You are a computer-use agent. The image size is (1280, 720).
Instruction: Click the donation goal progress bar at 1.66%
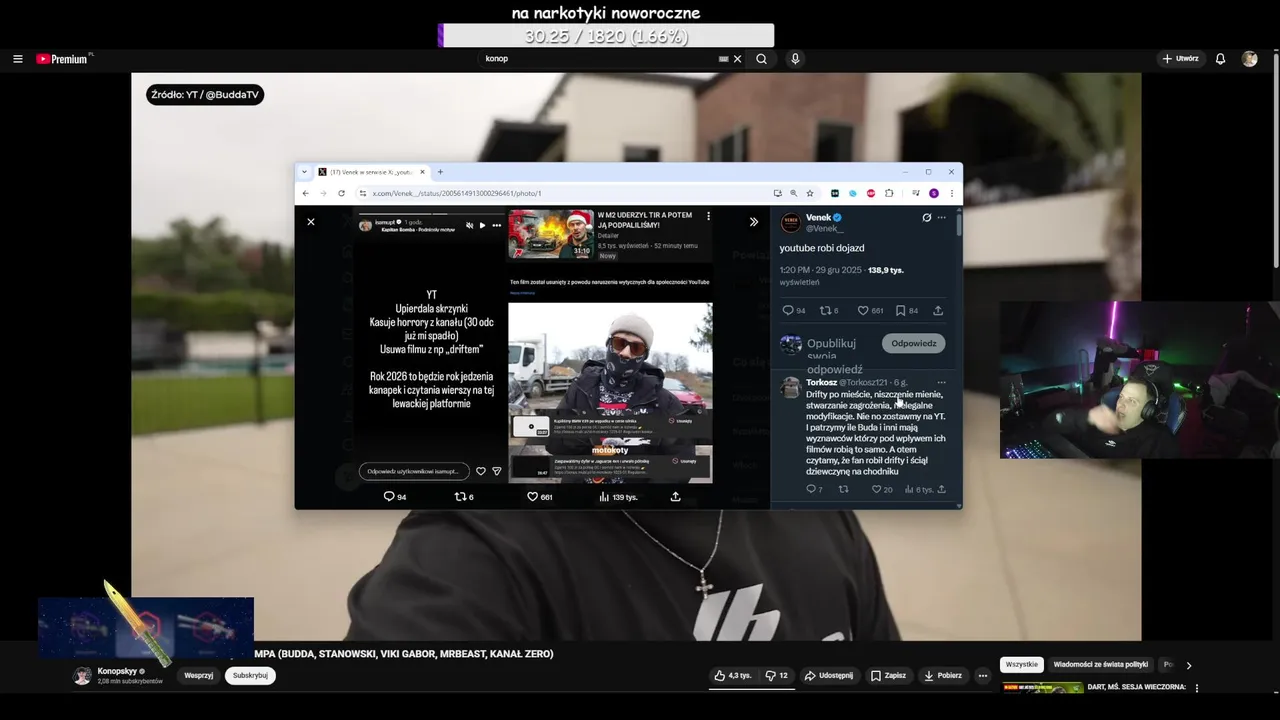click(606, 36)
